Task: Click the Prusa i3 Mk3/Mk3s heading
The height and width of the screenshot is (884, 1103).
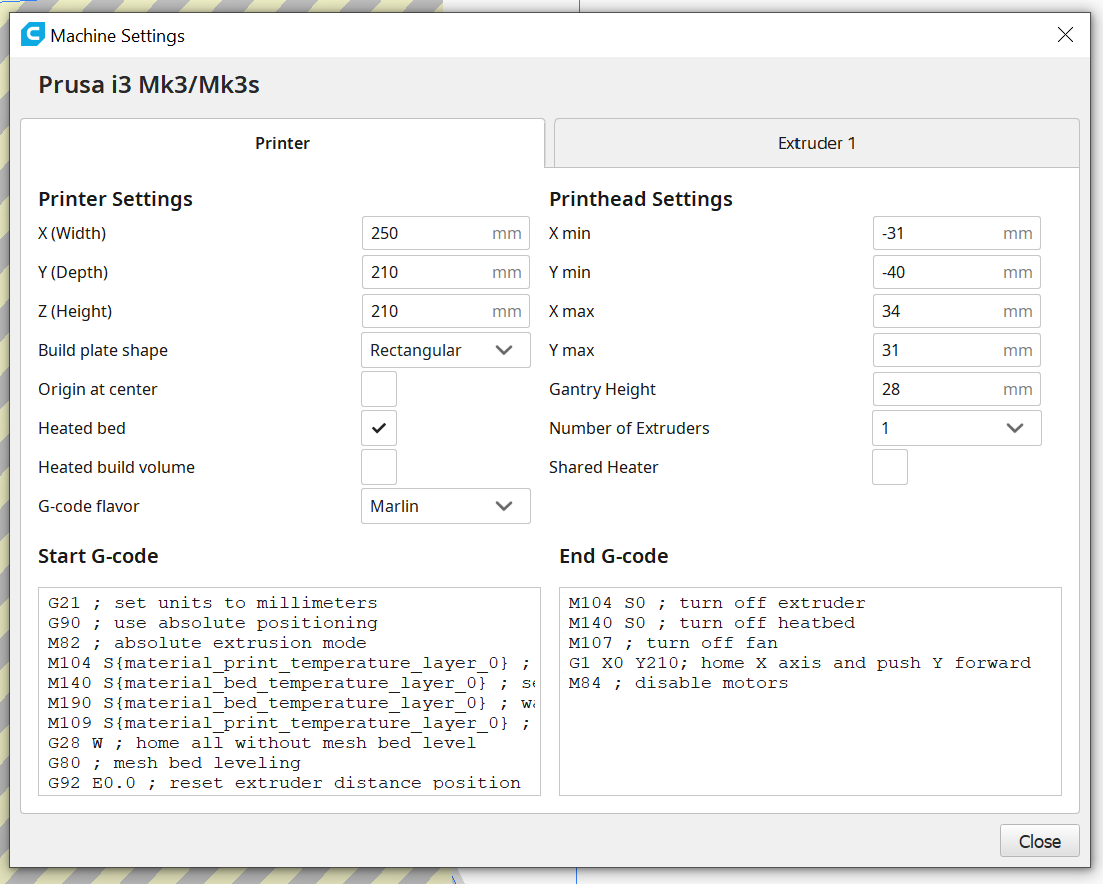Action: pos(148,84)
